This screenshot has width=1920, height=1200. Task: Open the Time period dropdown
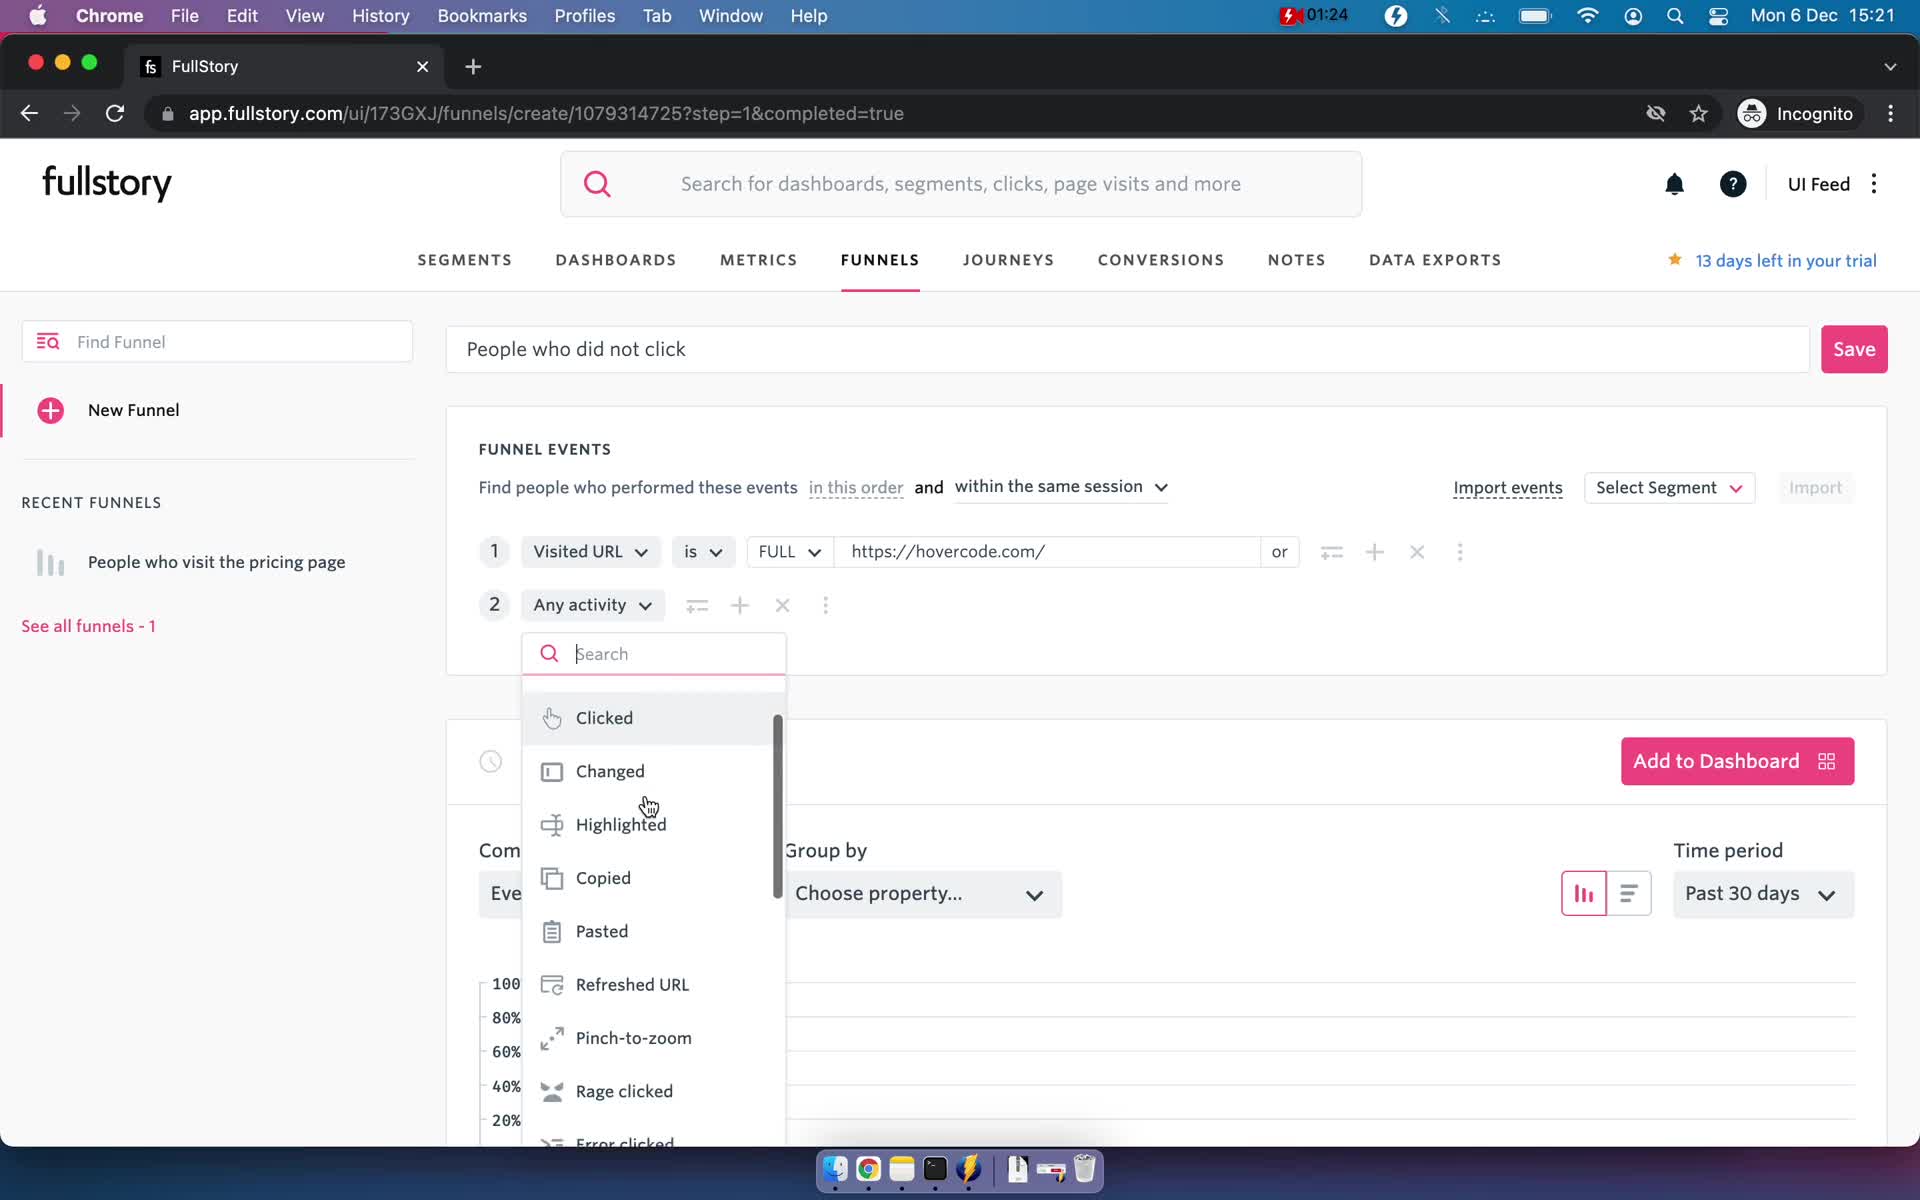(x=1761, y=892)
